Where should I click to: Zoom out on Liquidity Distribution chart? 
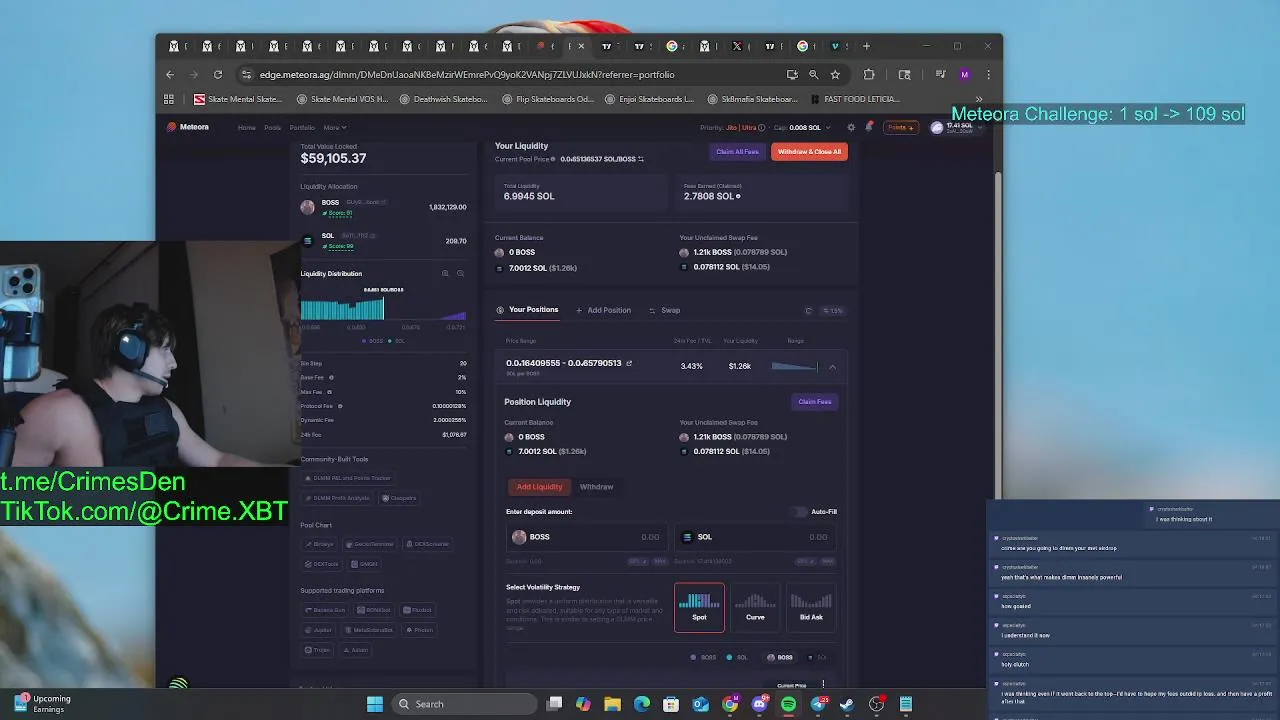click(460, 273)
